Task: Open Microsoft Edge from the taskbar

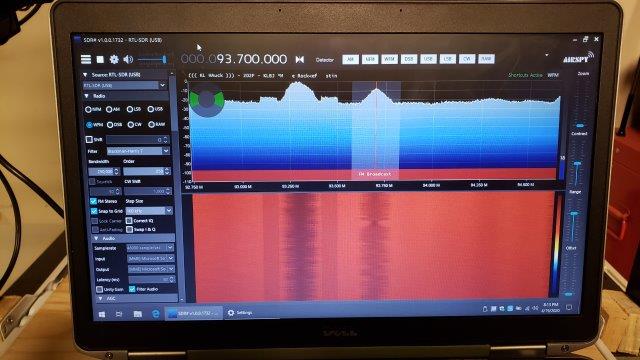Action: tap(156, 313)
